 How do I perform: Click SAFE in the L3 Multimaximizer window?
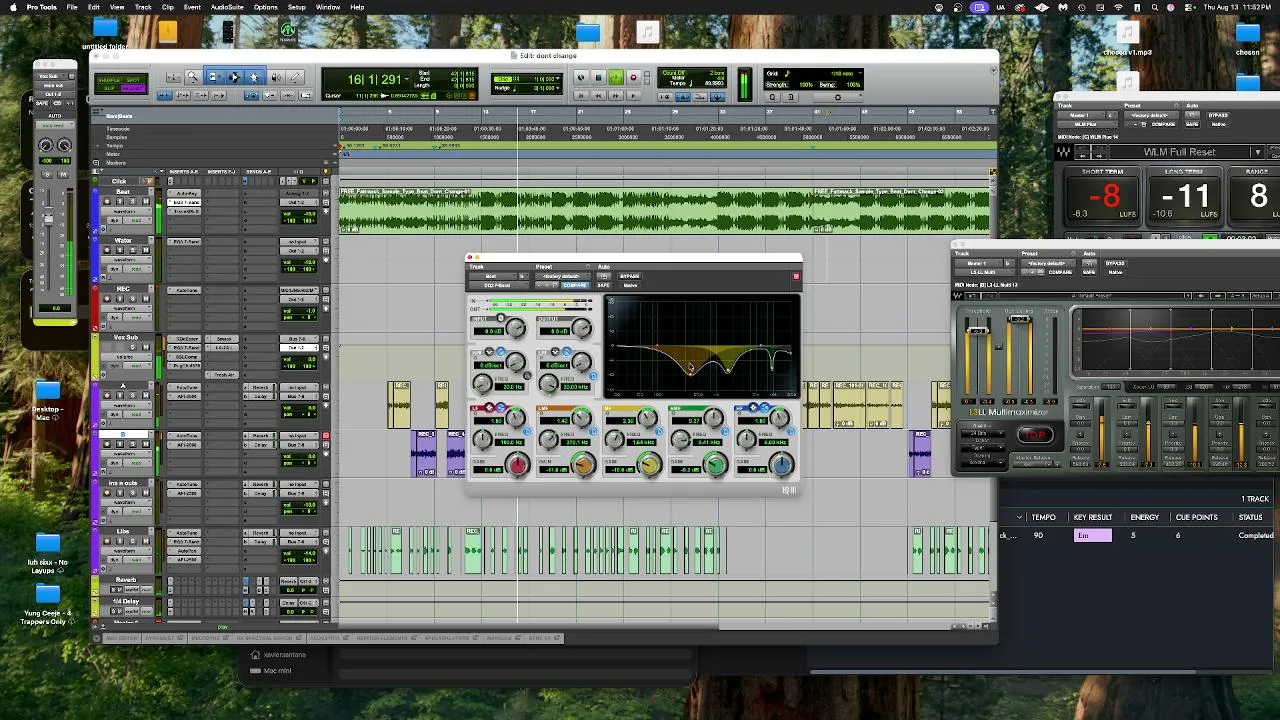click(1090, 272)
